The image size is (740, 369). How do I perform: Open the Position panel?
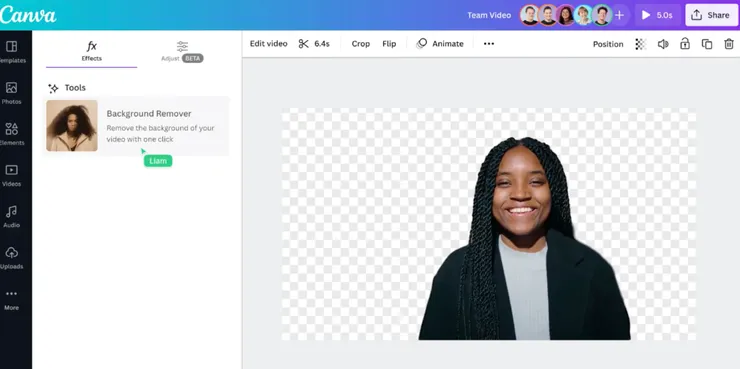pyautogui.click(x=608, y=44)
